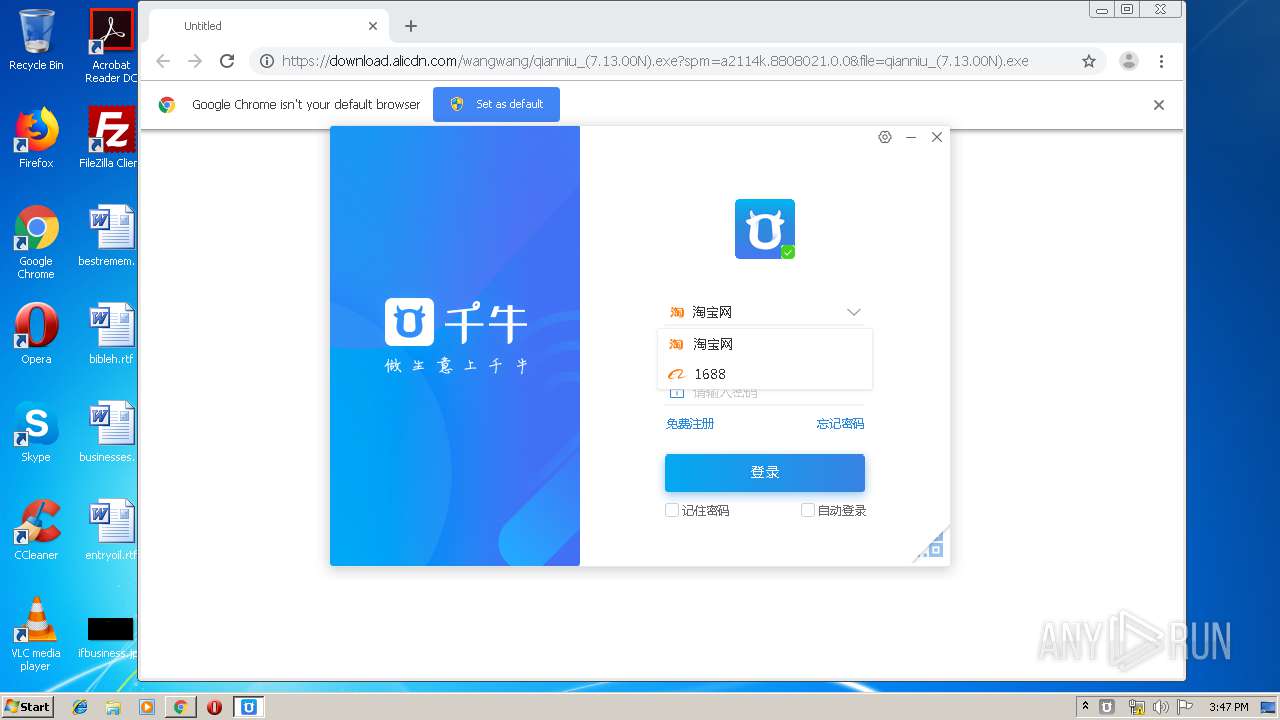The image size is (1280, 720).
Task: Click the Qianniu system tray icon
Action: [x=1107, y=707]
